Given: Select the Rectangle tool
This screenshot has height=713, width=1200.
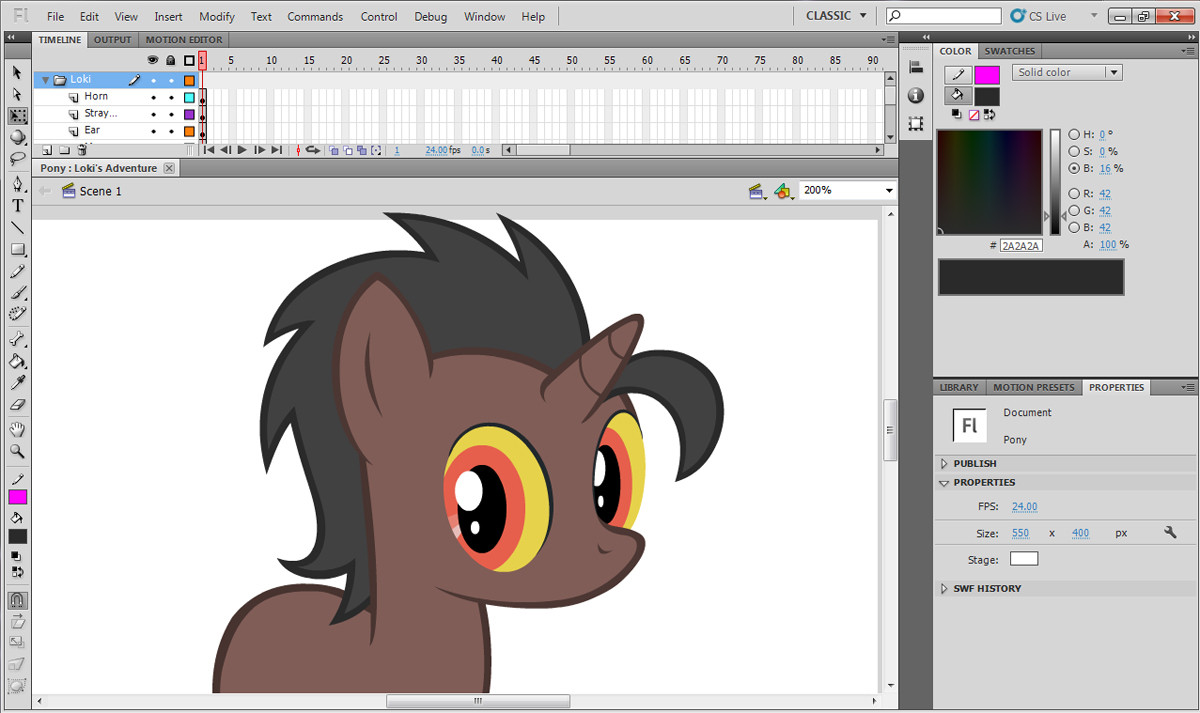Looking at the screenshot, I should point(17,250).
